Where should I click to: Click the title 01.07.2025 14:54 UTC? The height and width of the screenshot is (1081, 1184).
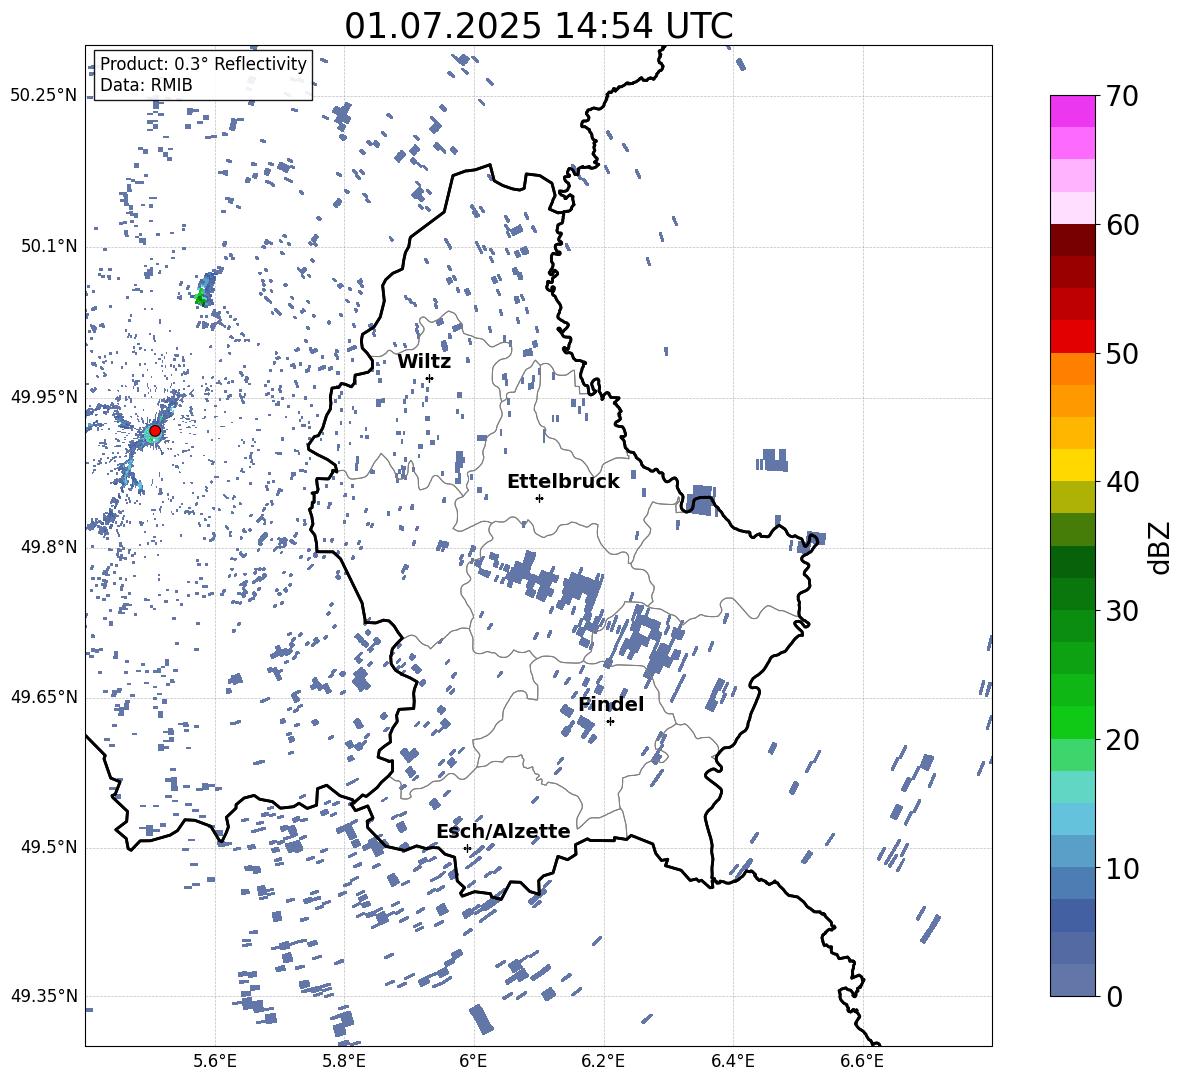point(538,26)
